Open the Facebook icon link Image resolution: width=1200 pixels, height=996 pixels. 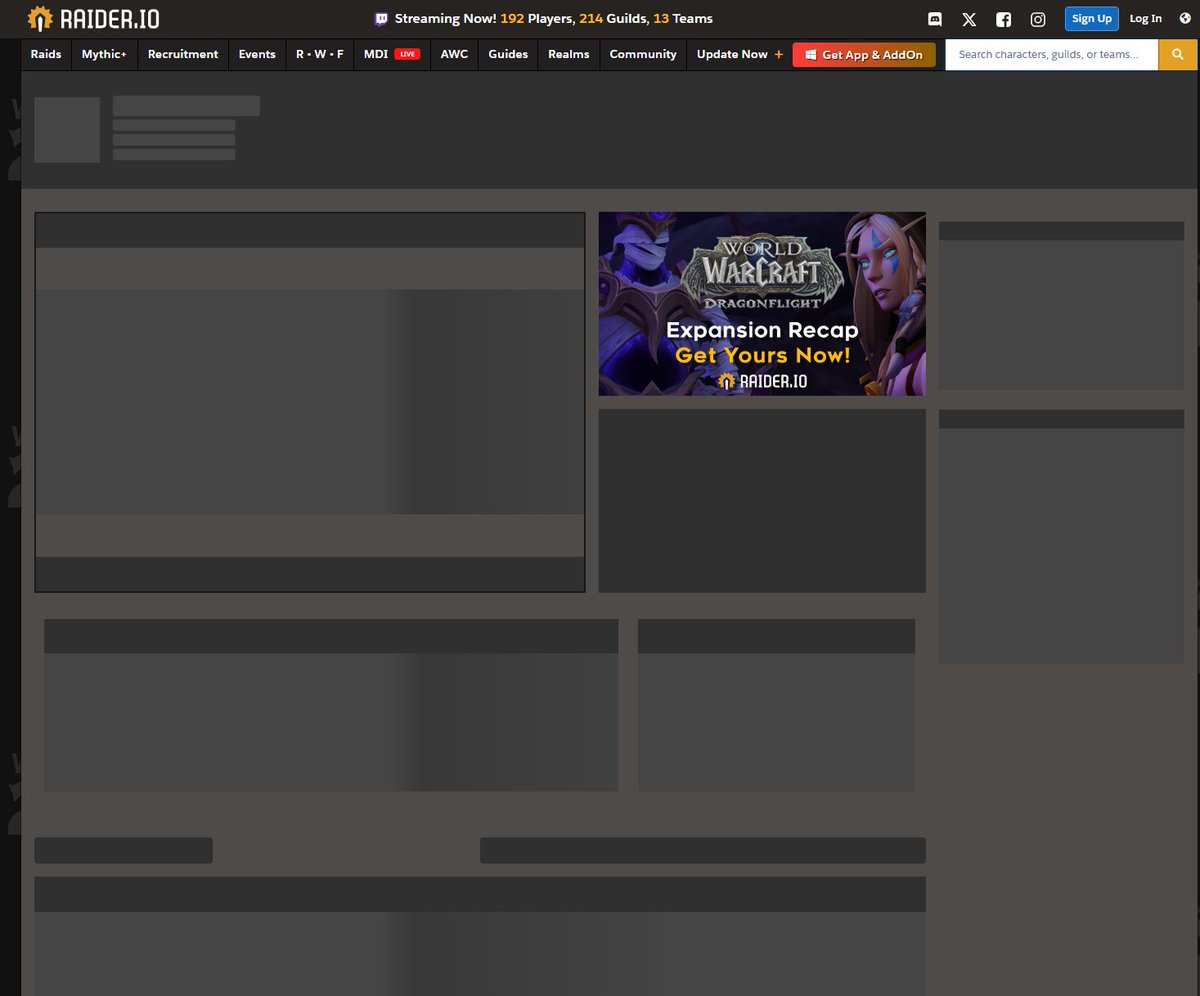tap(1004, 19)
